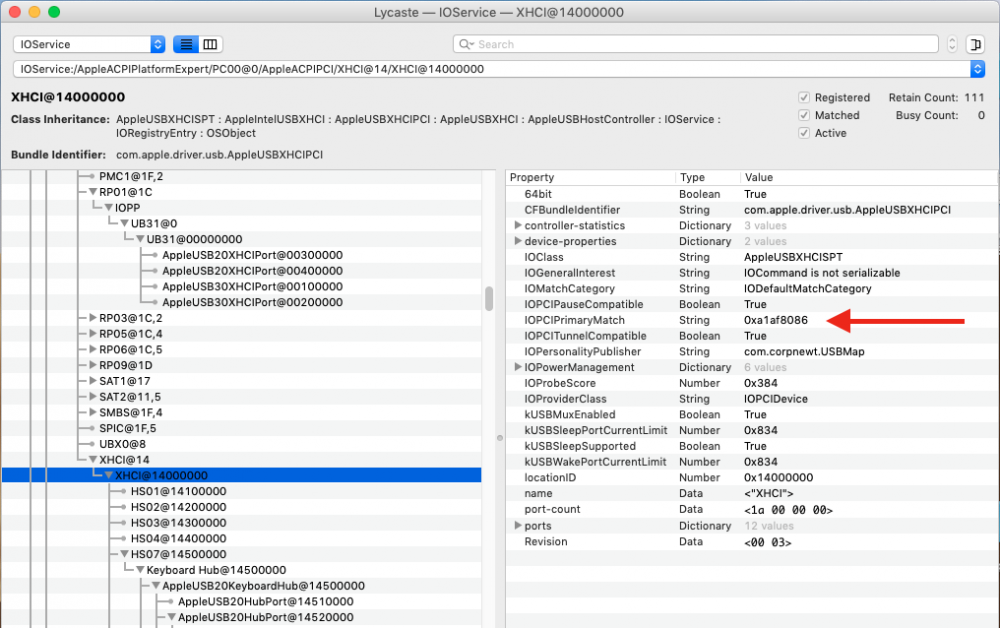Click into the Search field
Viewport: 1000px width, 628px height.
[695, 44]
